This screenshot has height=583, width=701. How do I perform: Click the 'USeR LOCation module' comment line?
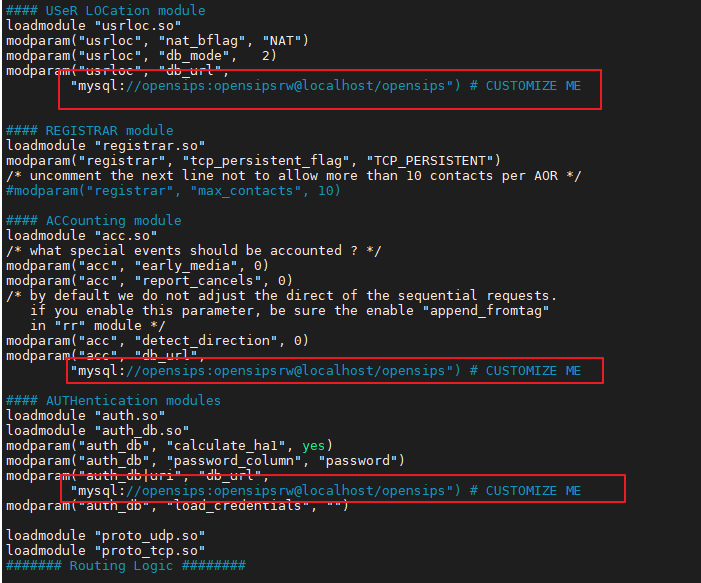click(98, 10)
